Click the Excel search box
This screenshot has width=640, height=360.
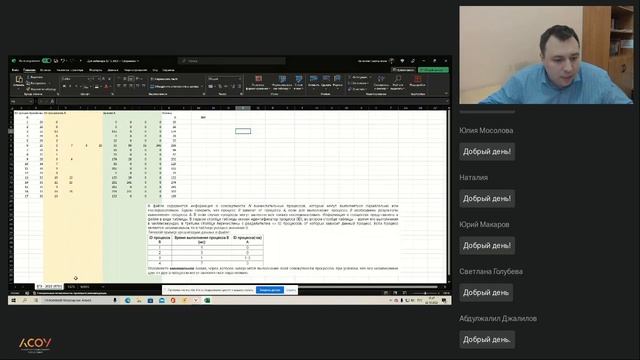tap(231, 61)
